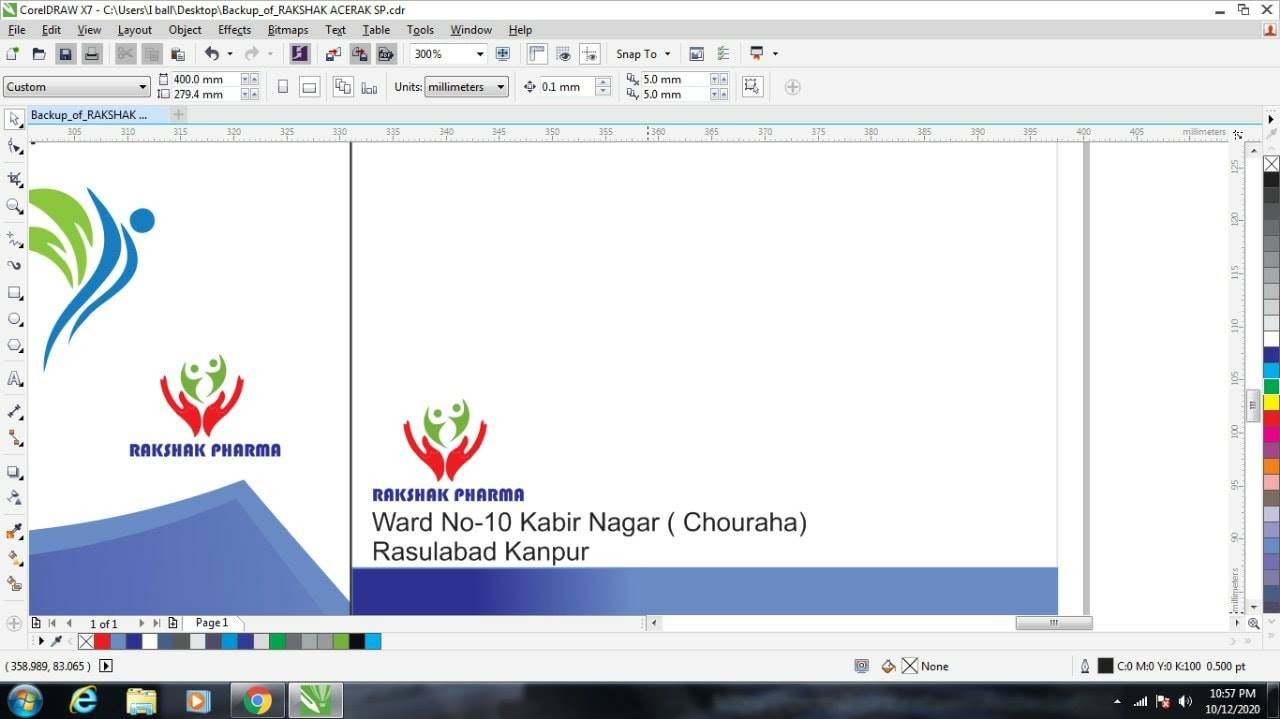The height and width of the screenshot is (719, 1280).
Task: Expand the status bar coordinates arrow
Action: pos(106,666)
